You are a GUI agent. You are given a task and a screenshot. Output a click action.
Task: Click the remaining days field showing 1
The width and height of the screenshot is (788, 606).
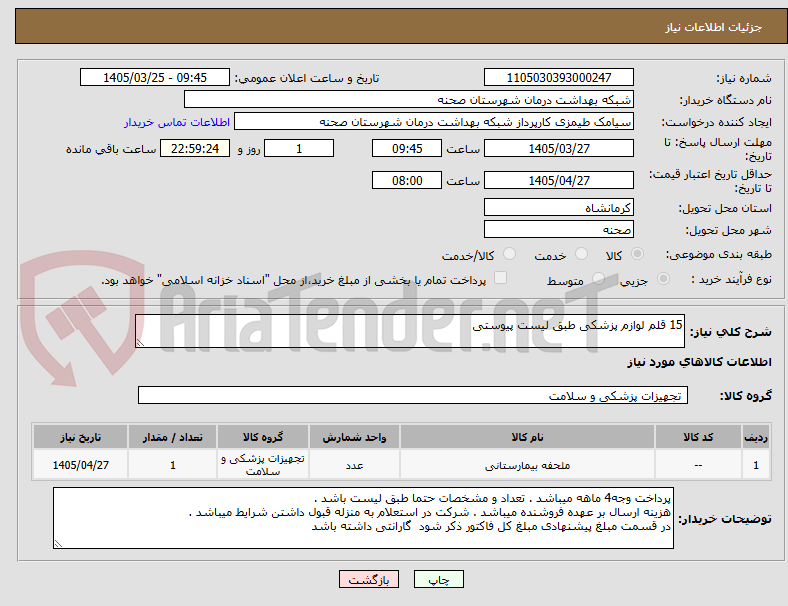coord(299,148)
